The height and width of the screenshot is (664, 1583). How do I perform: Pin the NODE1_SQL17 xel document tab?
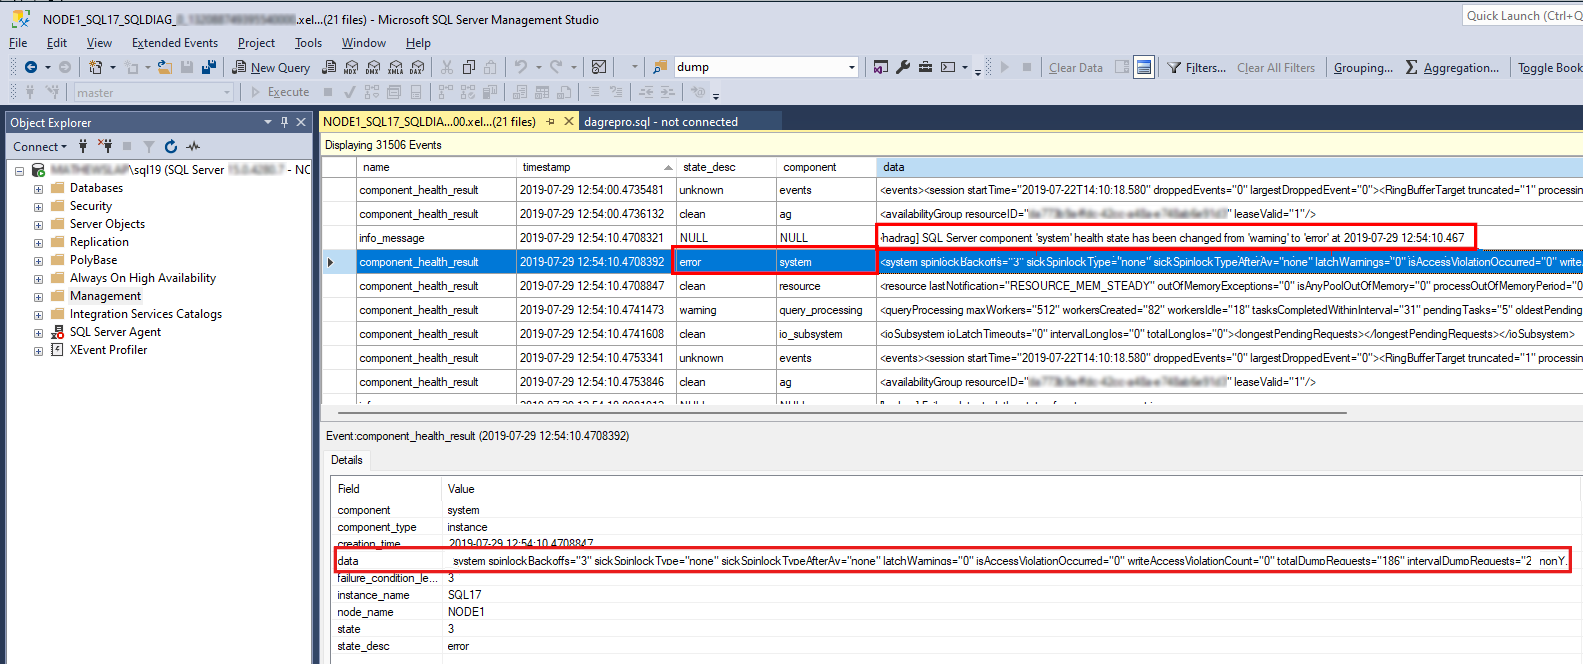550,122
